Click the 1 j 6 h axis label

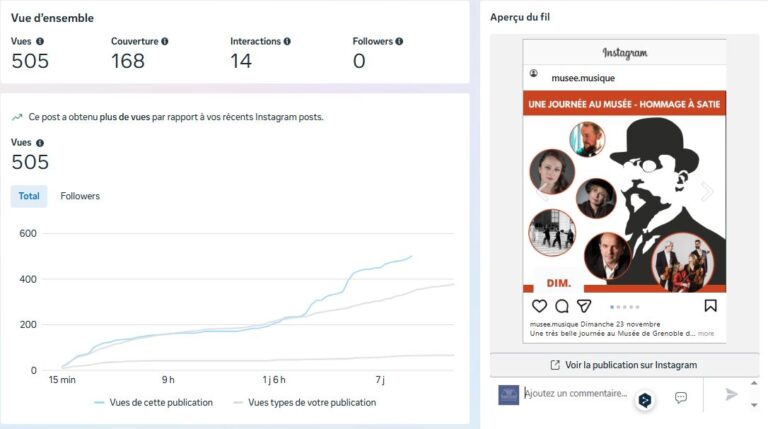click(x=274, y=380)
